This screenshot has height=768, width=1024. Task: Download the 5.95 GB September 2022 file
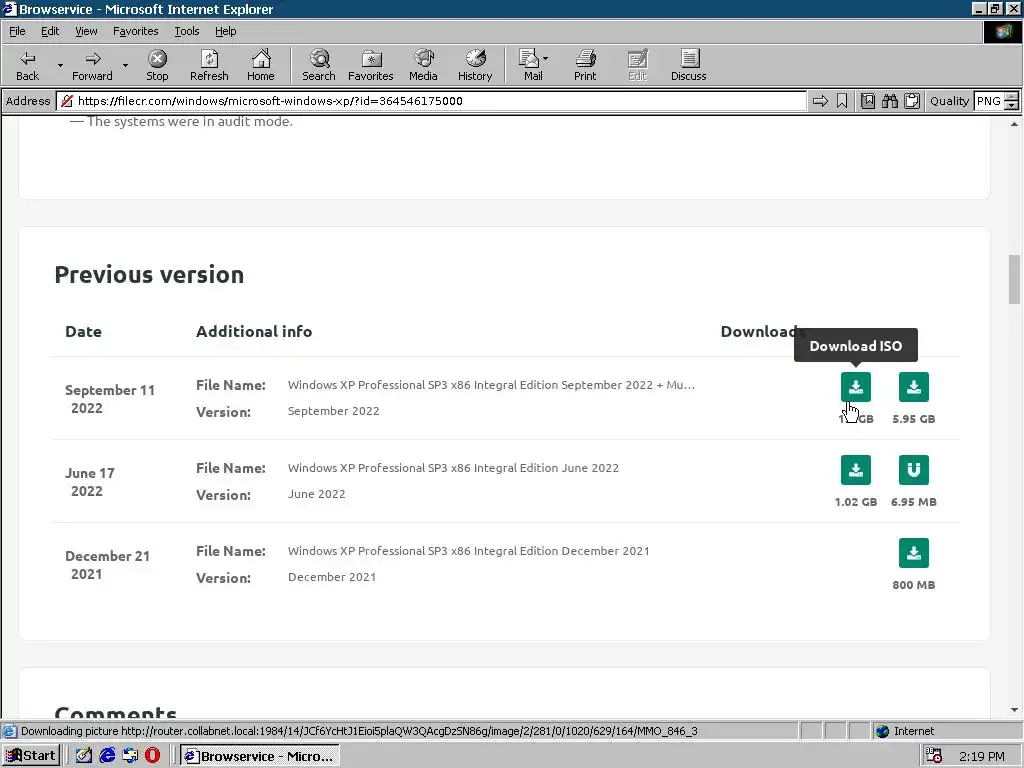point(914,387)
